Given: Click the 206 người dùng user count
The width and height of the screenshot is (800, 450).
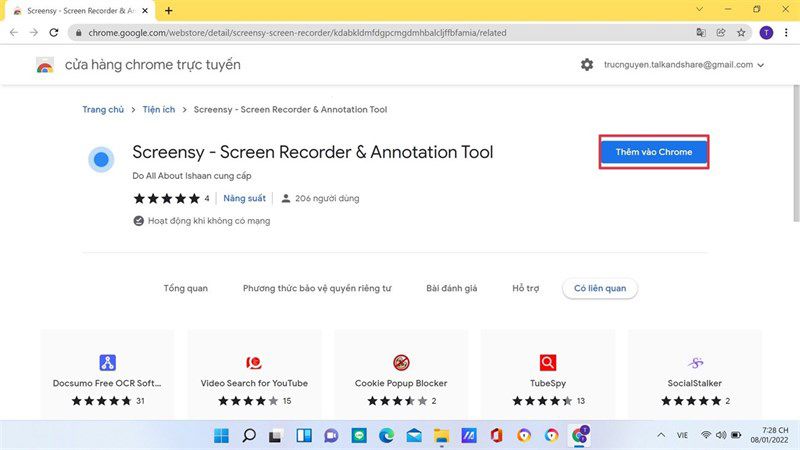Looking at the screenshot, I should tap(327, 198).
